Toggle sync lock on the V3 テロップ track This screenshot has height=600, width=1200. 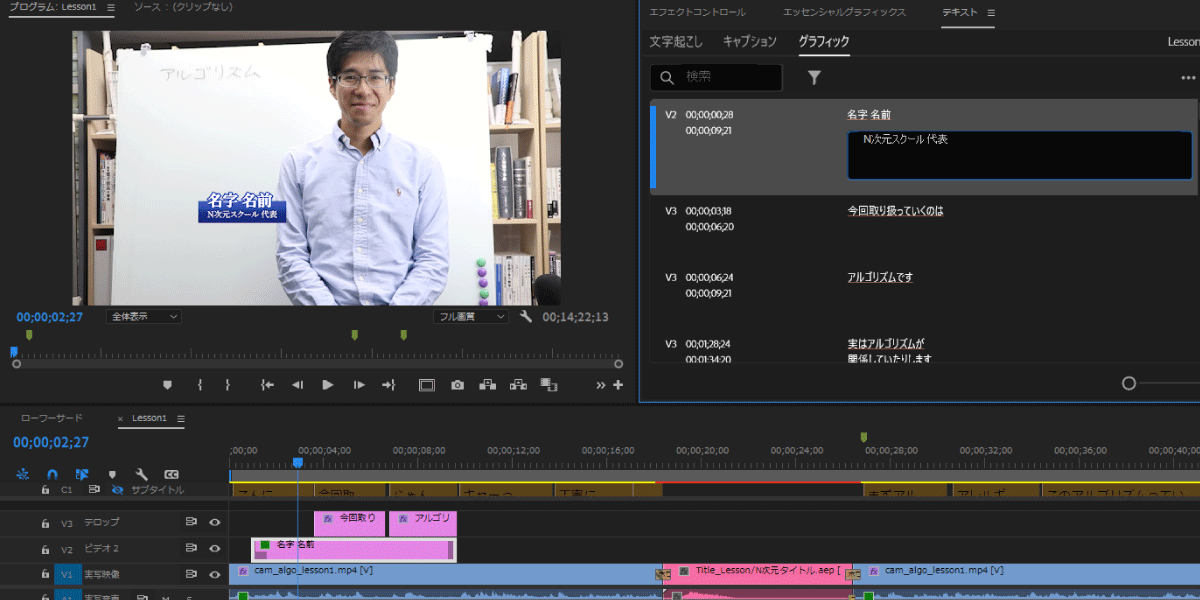coord(191,522)
